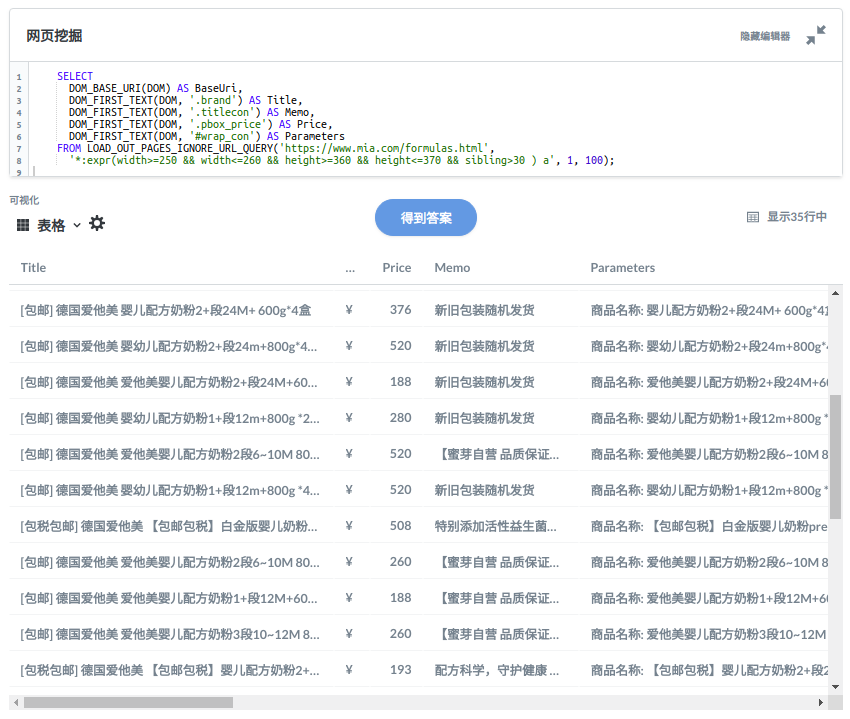Click the horizontal scrollbar right arrow
This screenshot has height=719, width=850.
pyautogui.click(x=821, y=702)
